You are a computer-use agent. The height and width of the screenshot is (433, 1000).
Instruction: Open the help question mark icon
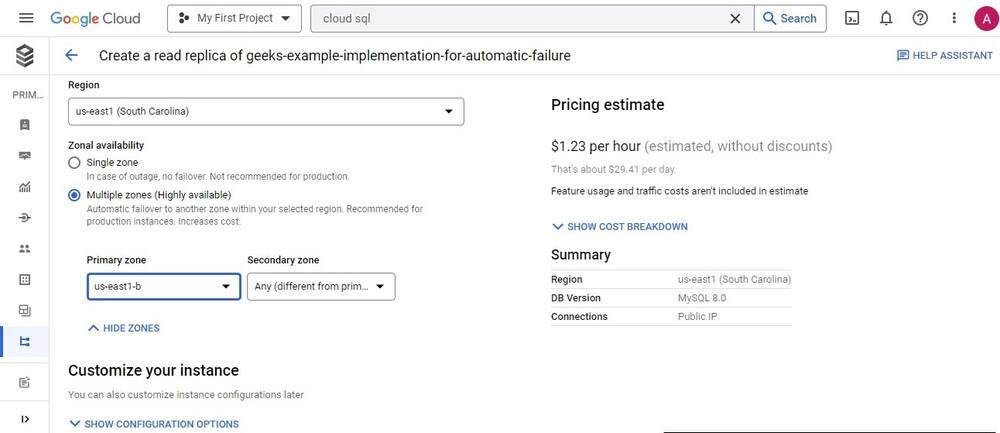click(x=920, y=18)
